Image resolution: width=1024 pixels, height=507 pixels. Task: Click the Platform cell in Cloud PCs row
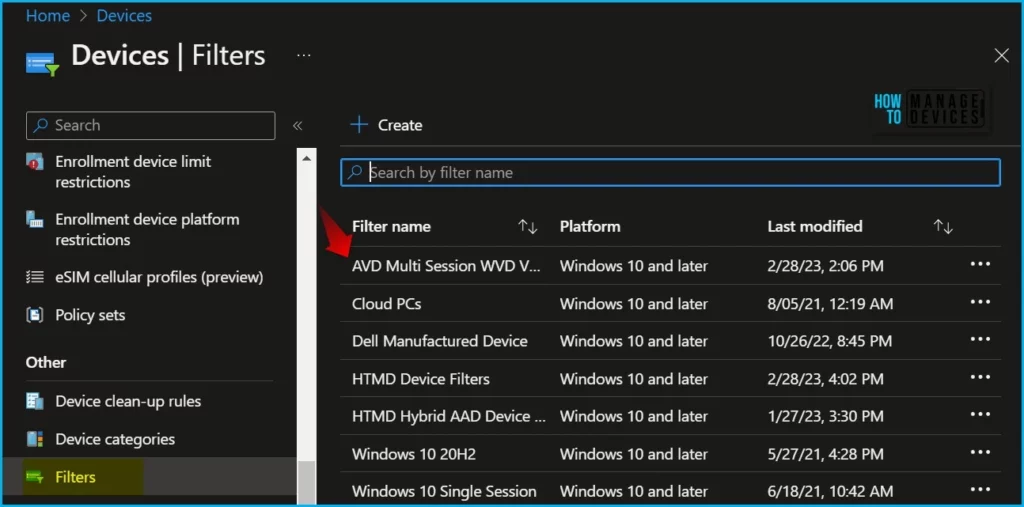(633, 304)
